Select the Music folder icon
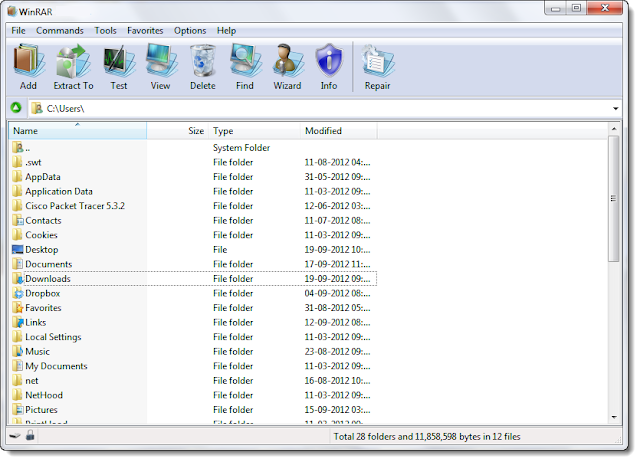This screenshot has height=462, width=640. (18, 351)
